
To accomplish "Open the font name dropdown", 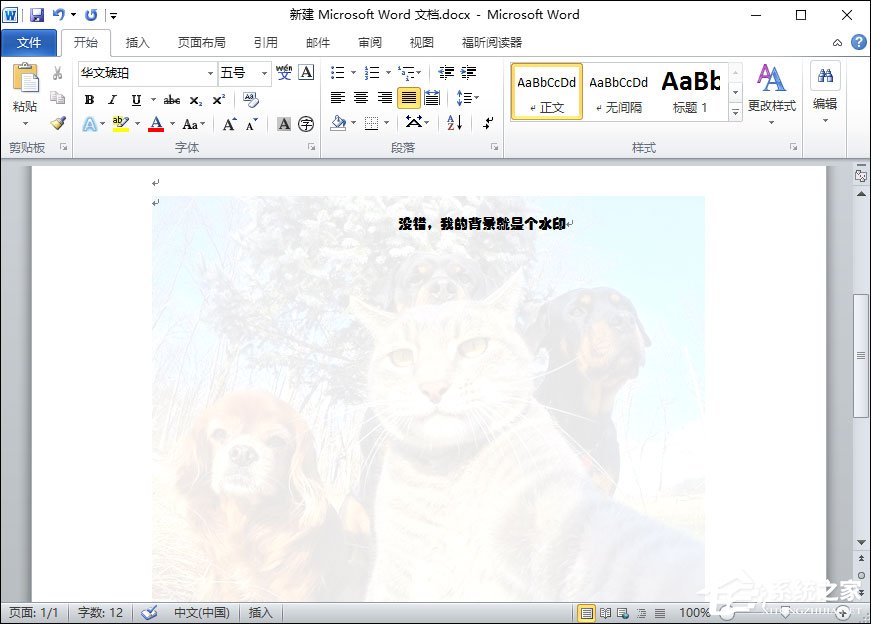I will [210, 72].
